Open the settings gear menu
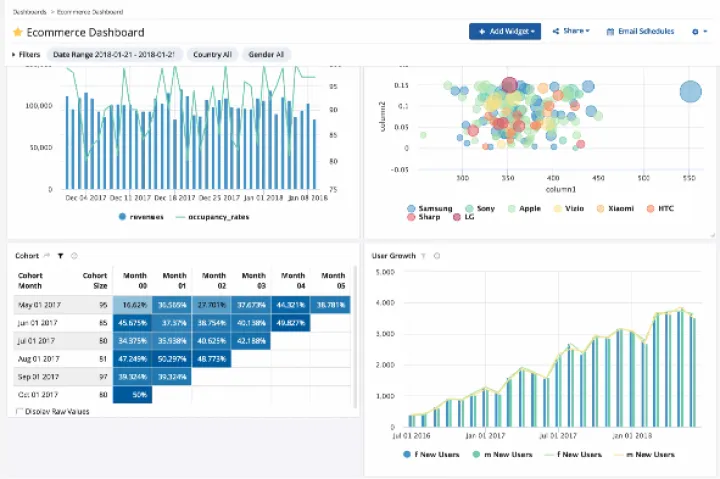720x479 pixels. (x=699, y=32)
